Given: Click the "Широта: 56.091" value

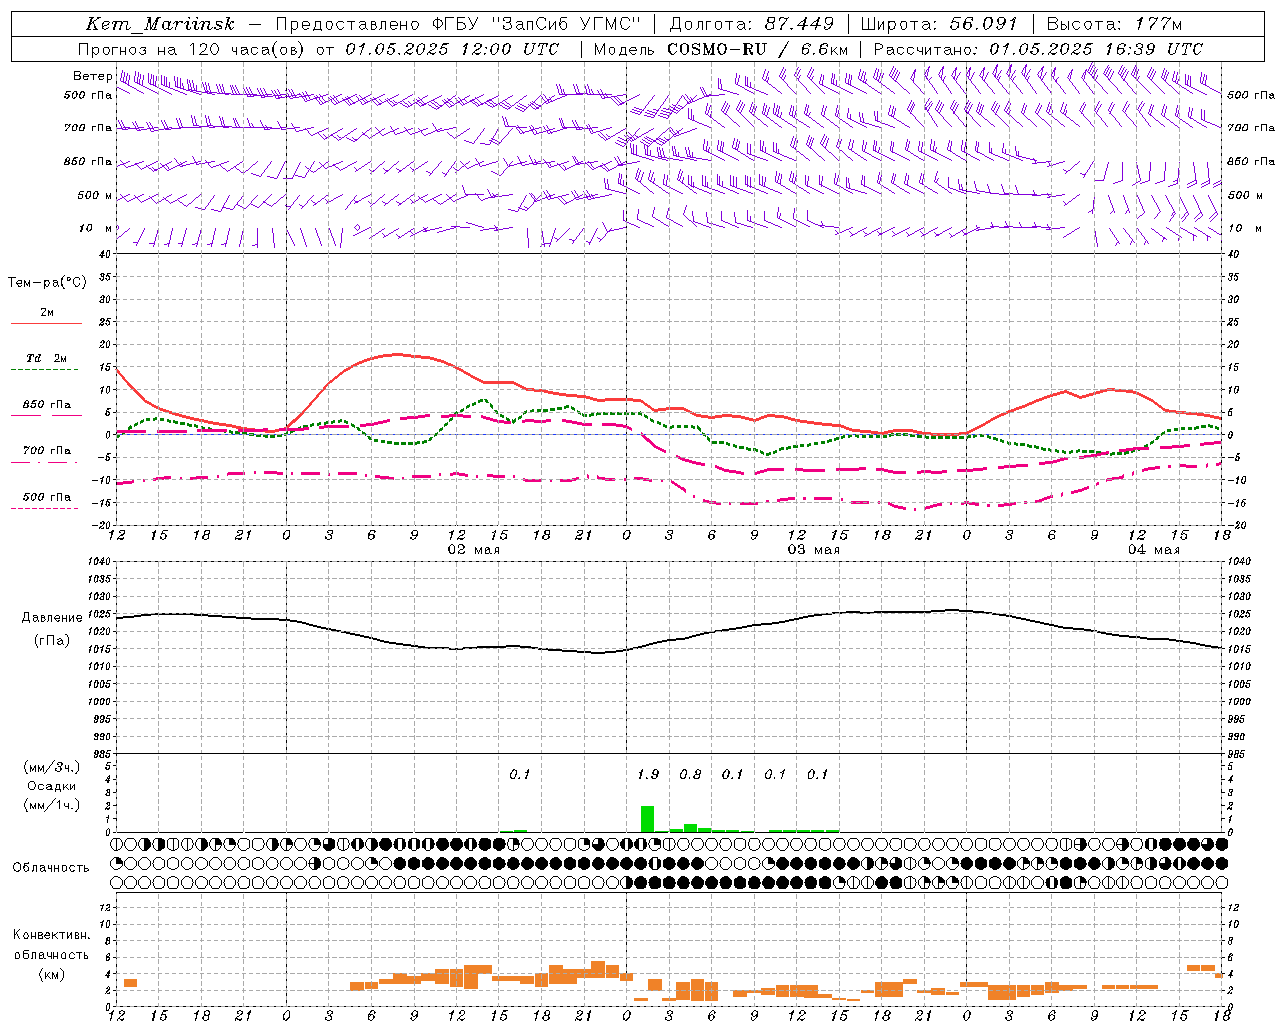Looking at the screenshot, I should 939,24.
